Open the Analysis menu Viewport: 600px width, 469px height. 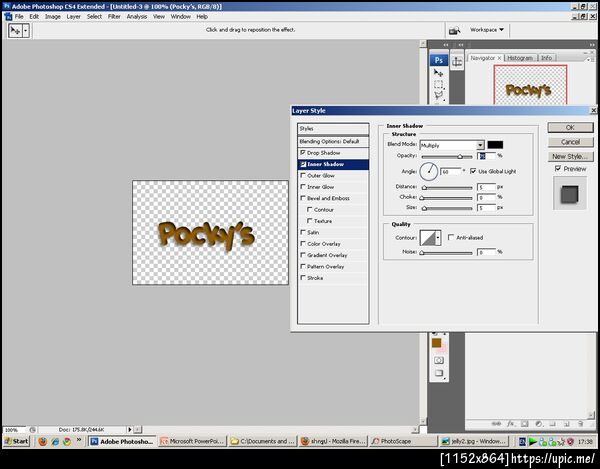click(x=137, y=16)
